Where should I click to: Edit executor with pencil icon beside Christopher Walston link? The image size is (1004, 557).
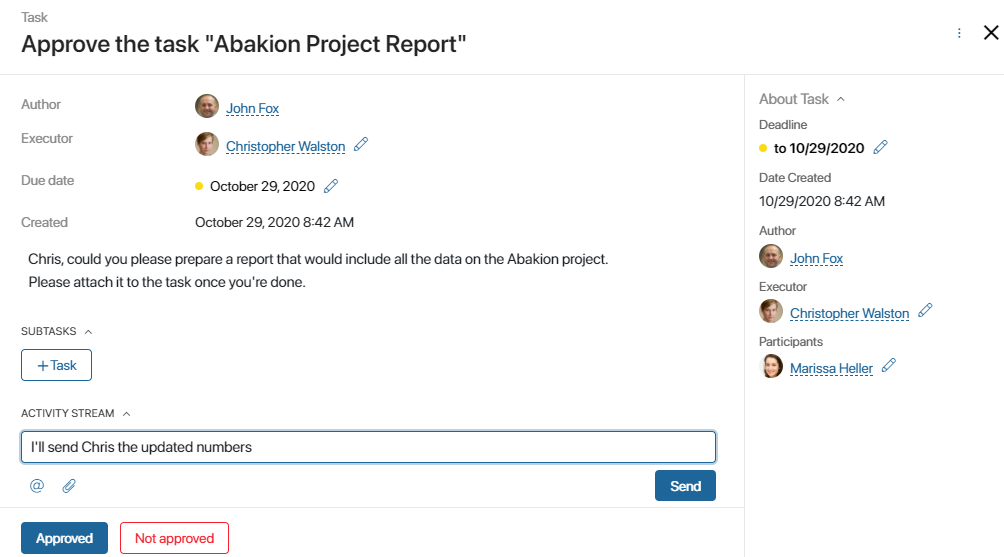pos(361,144)
